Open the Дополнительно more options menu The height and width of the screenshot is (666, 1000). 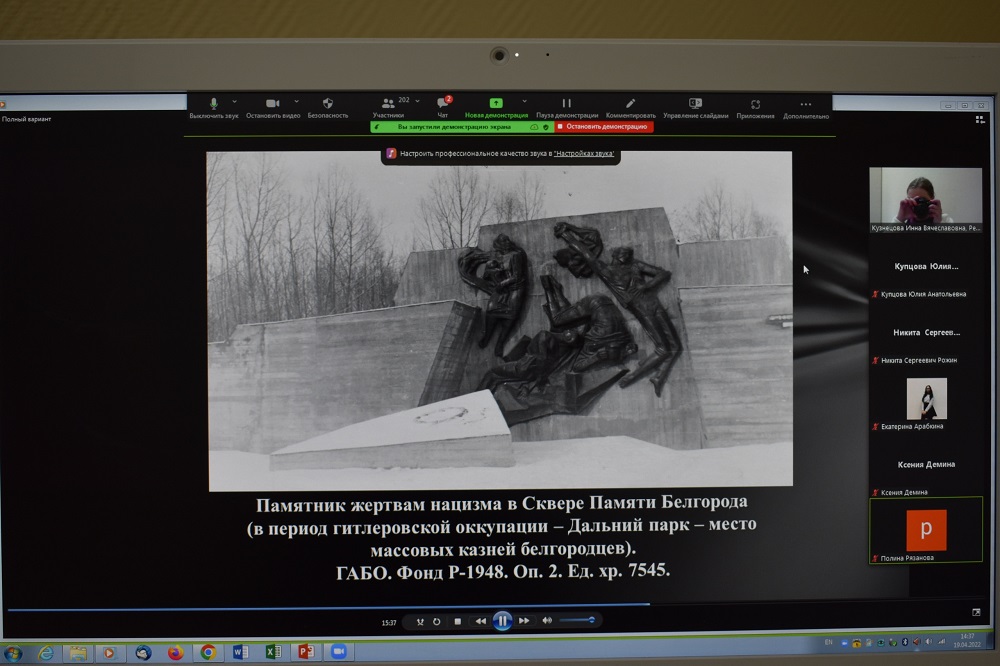(x=805, y=104)
